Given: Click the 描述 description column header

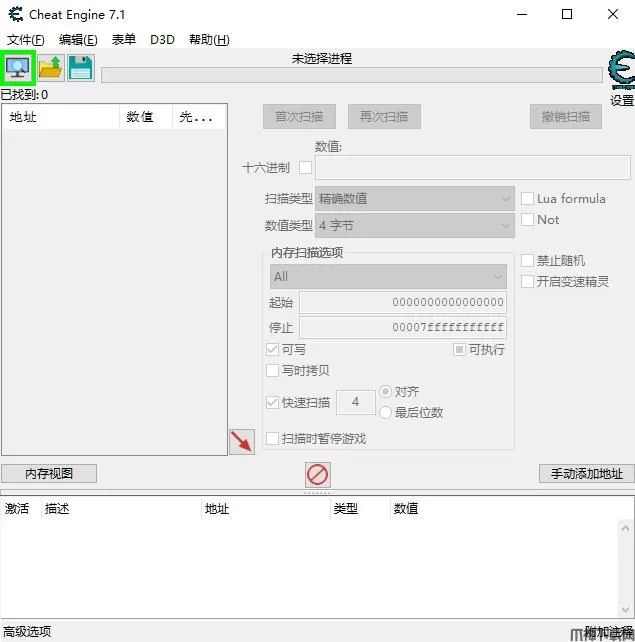Looking at the screenshot, I should [x=121, y=509].
